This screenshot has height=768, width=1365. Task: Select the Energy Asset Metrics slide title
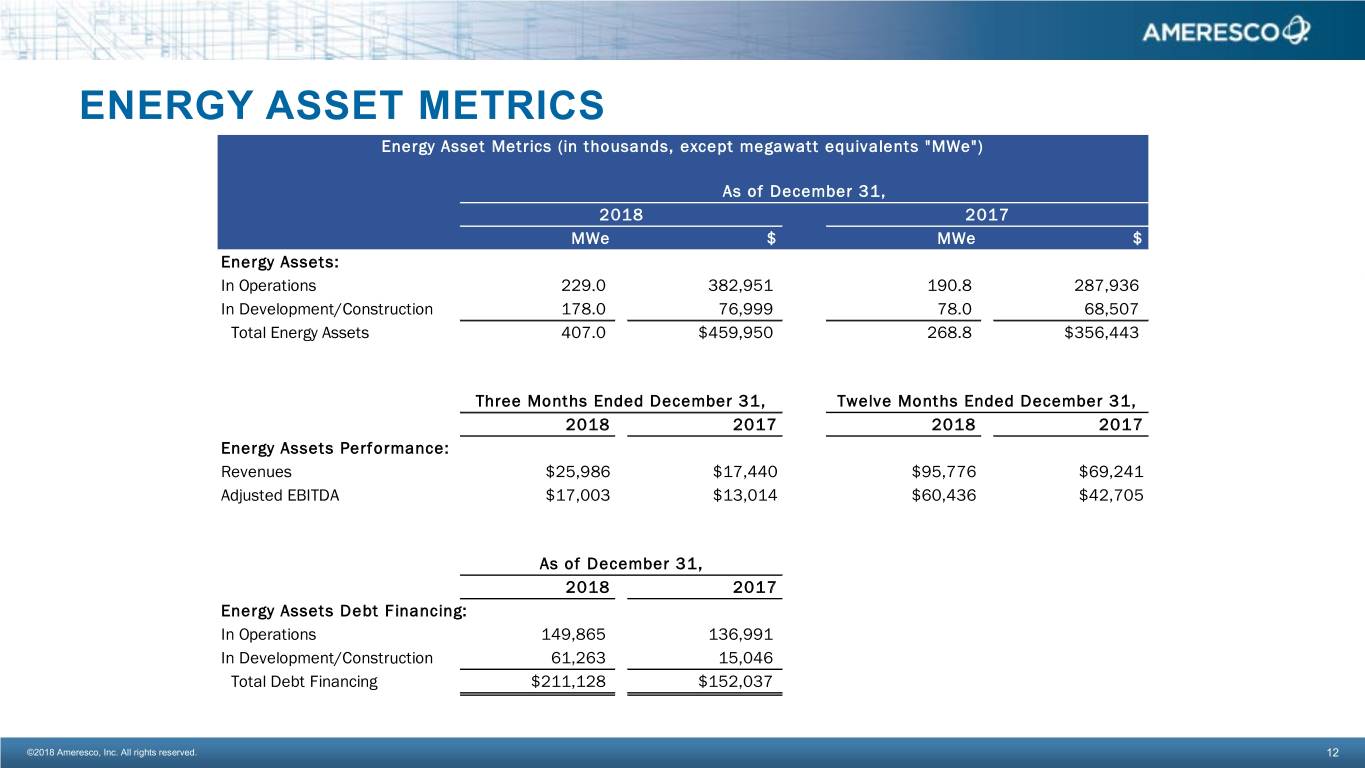pos(342,105)
